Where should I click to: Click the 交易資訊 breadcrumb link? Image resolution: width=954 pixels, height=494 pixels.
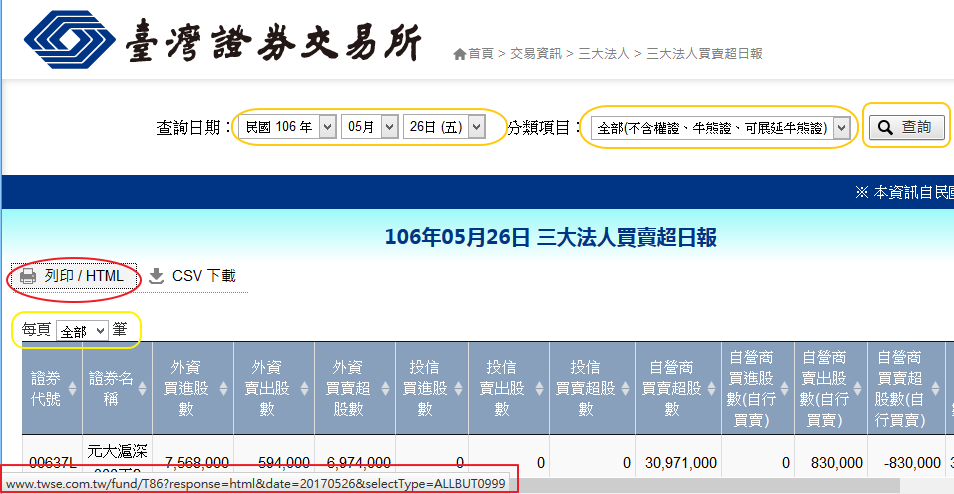coord(535,54)
